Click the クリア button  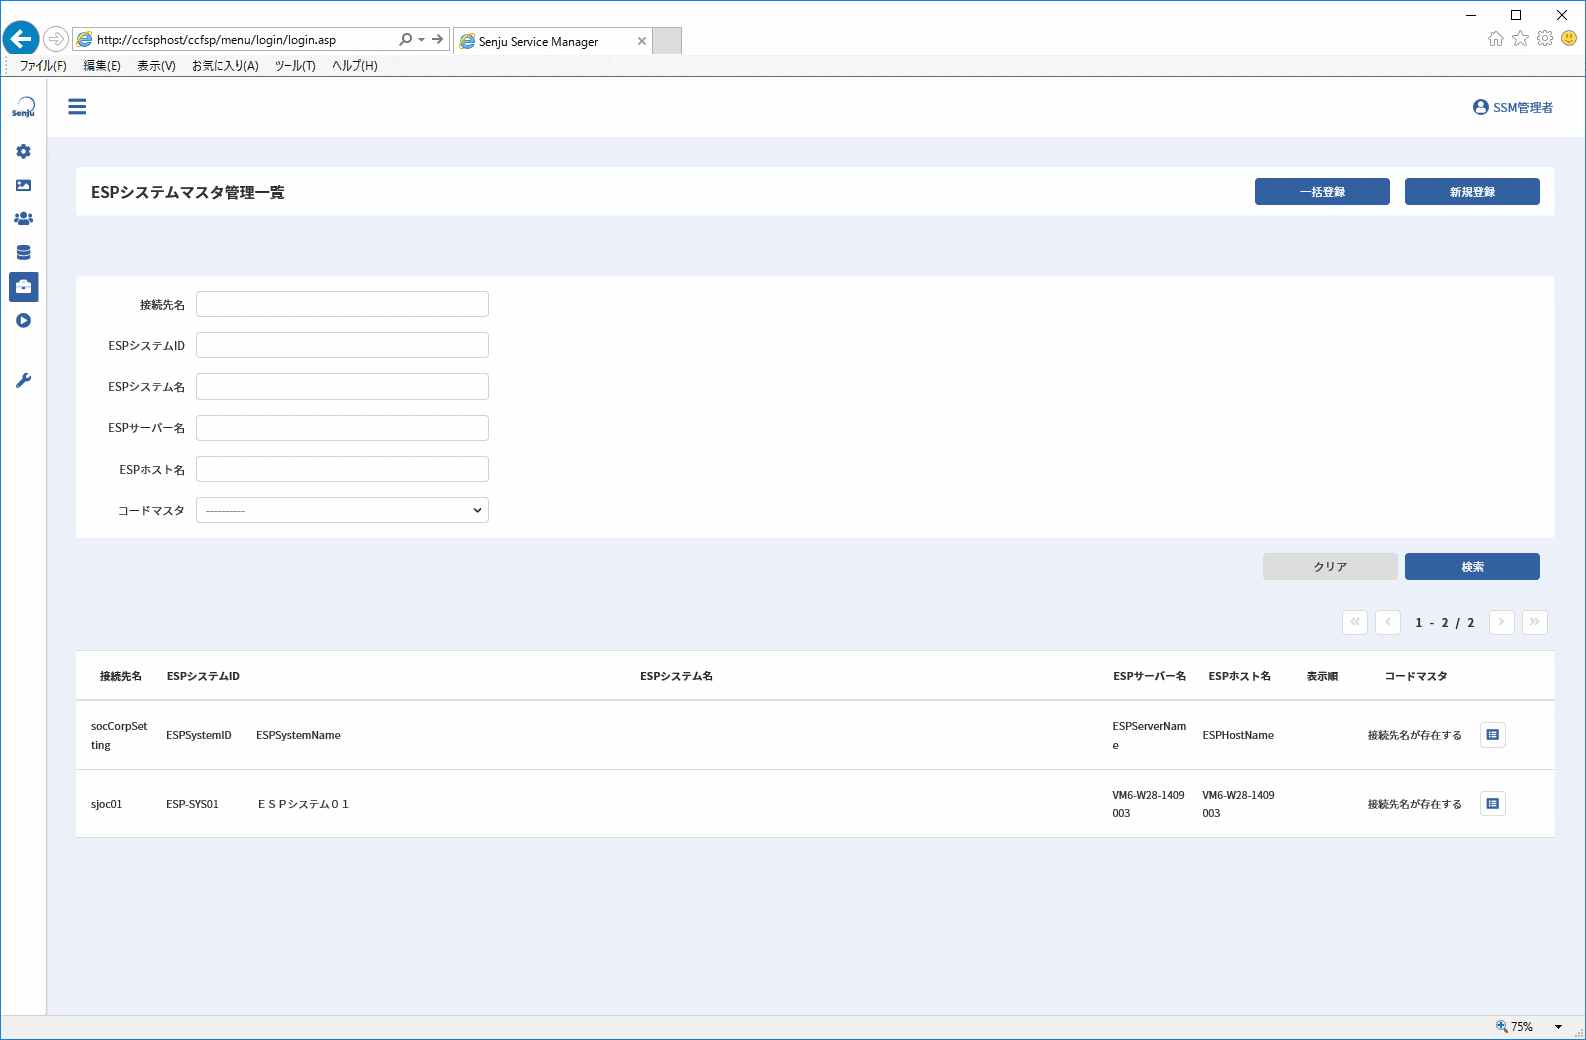click(1330, 567)
